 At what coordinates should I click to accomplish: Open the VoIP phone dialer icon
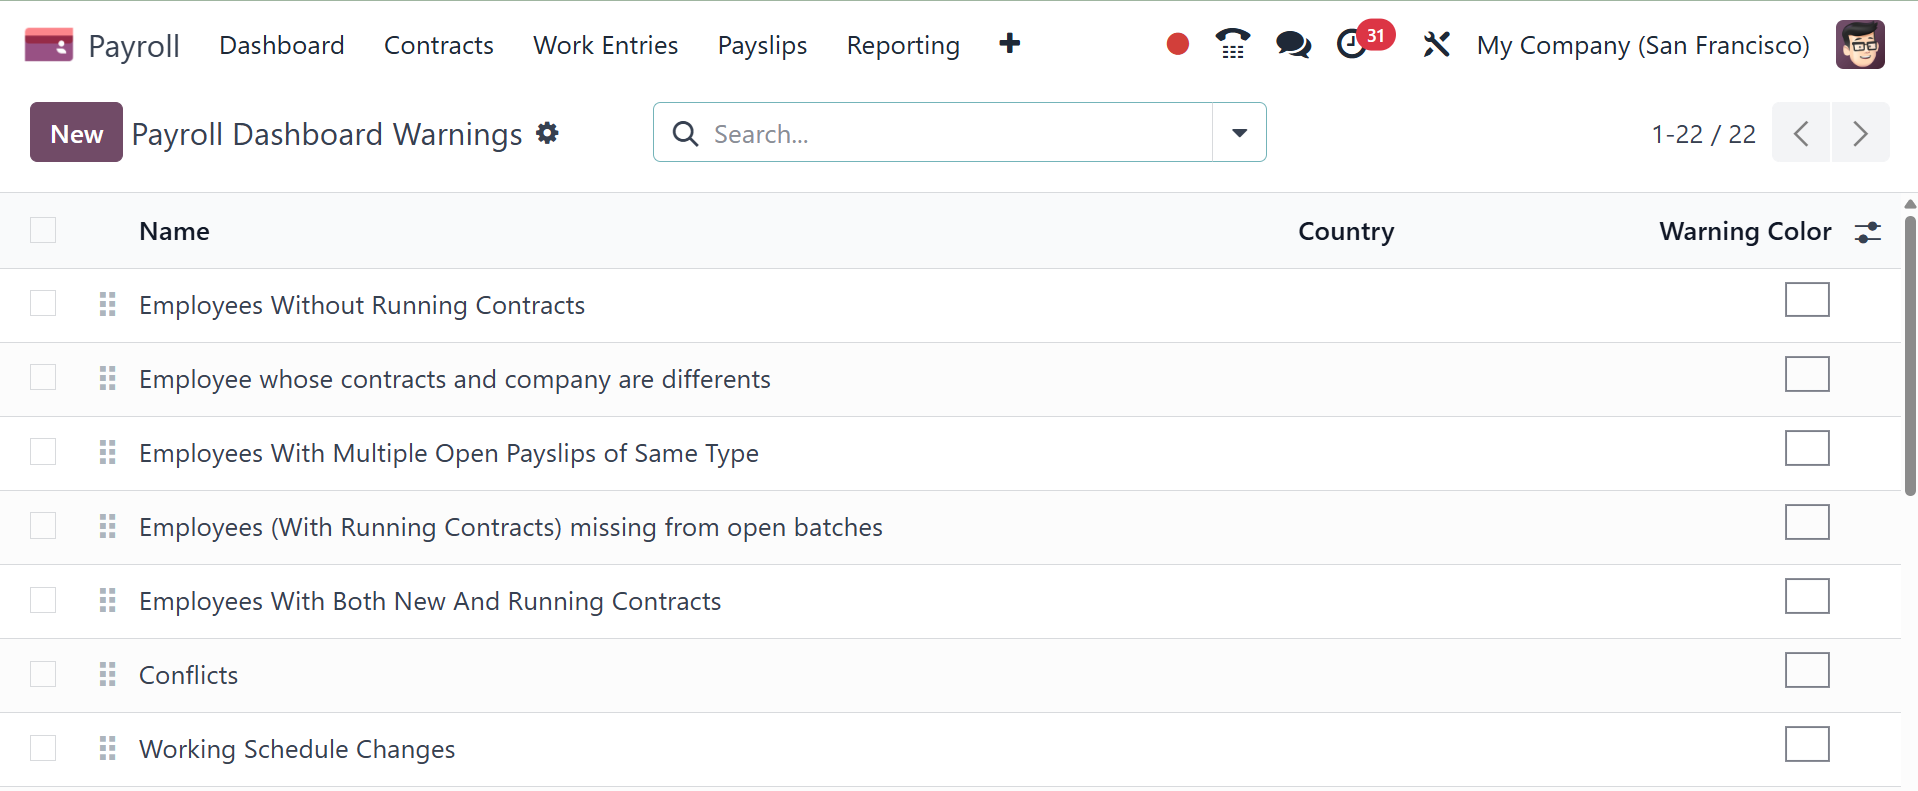[1232, 44]
